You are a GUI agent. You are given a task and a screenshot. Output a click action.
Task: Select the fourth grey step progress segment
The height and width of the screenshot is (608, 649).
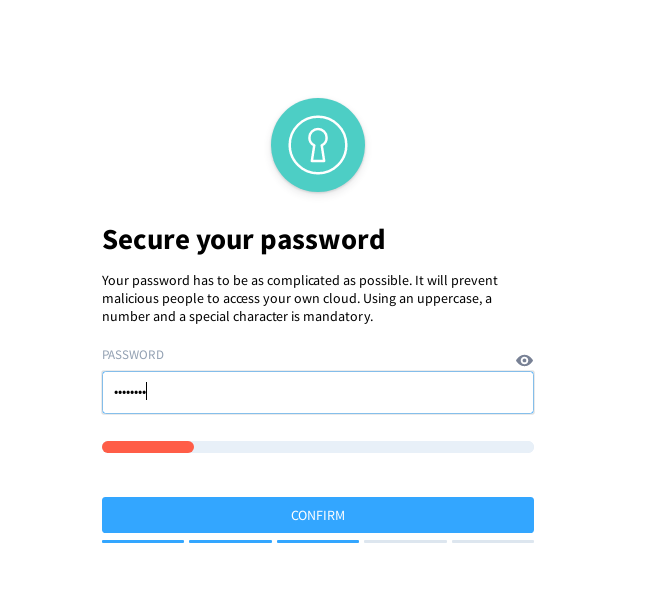[406, 541]
